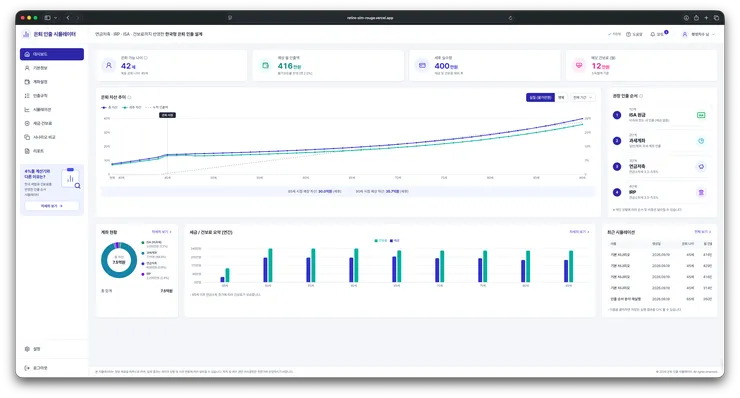Click the bank building icon beside IRP
The image size is (740, 398).
point(701,192)
